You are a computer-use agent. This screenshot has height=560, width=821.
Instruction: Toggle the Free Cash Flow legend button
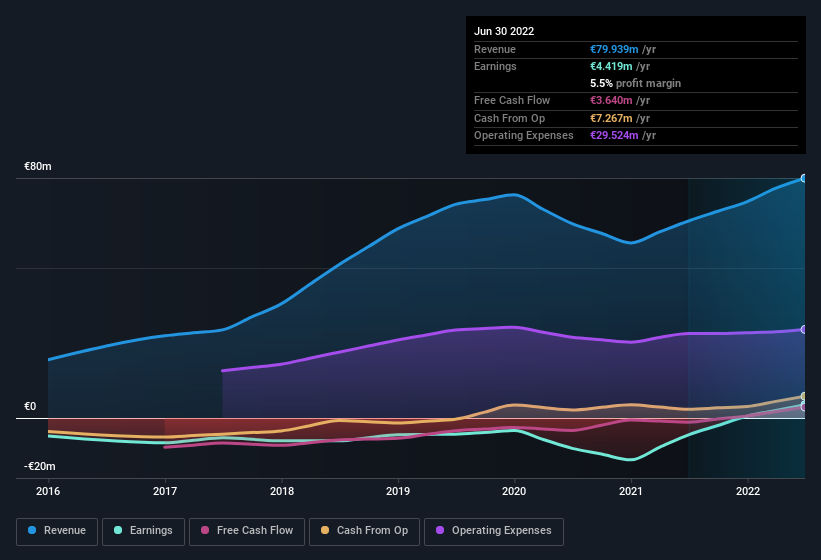click(x=247, y=531)
